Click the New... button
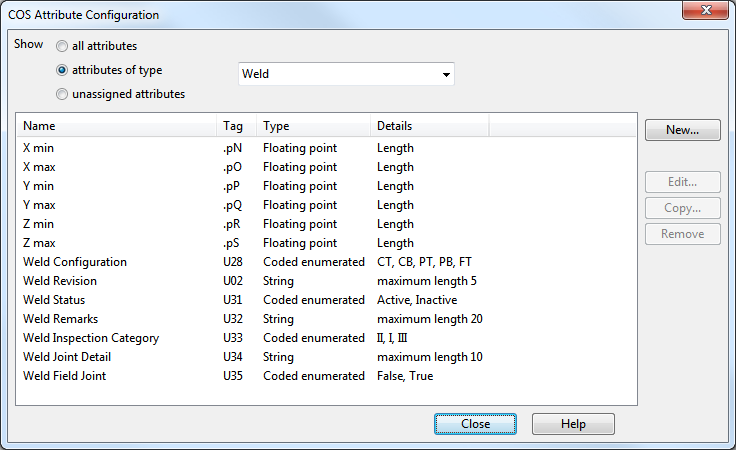The width and height of the screenshot is (736, 450). [682, 130]
